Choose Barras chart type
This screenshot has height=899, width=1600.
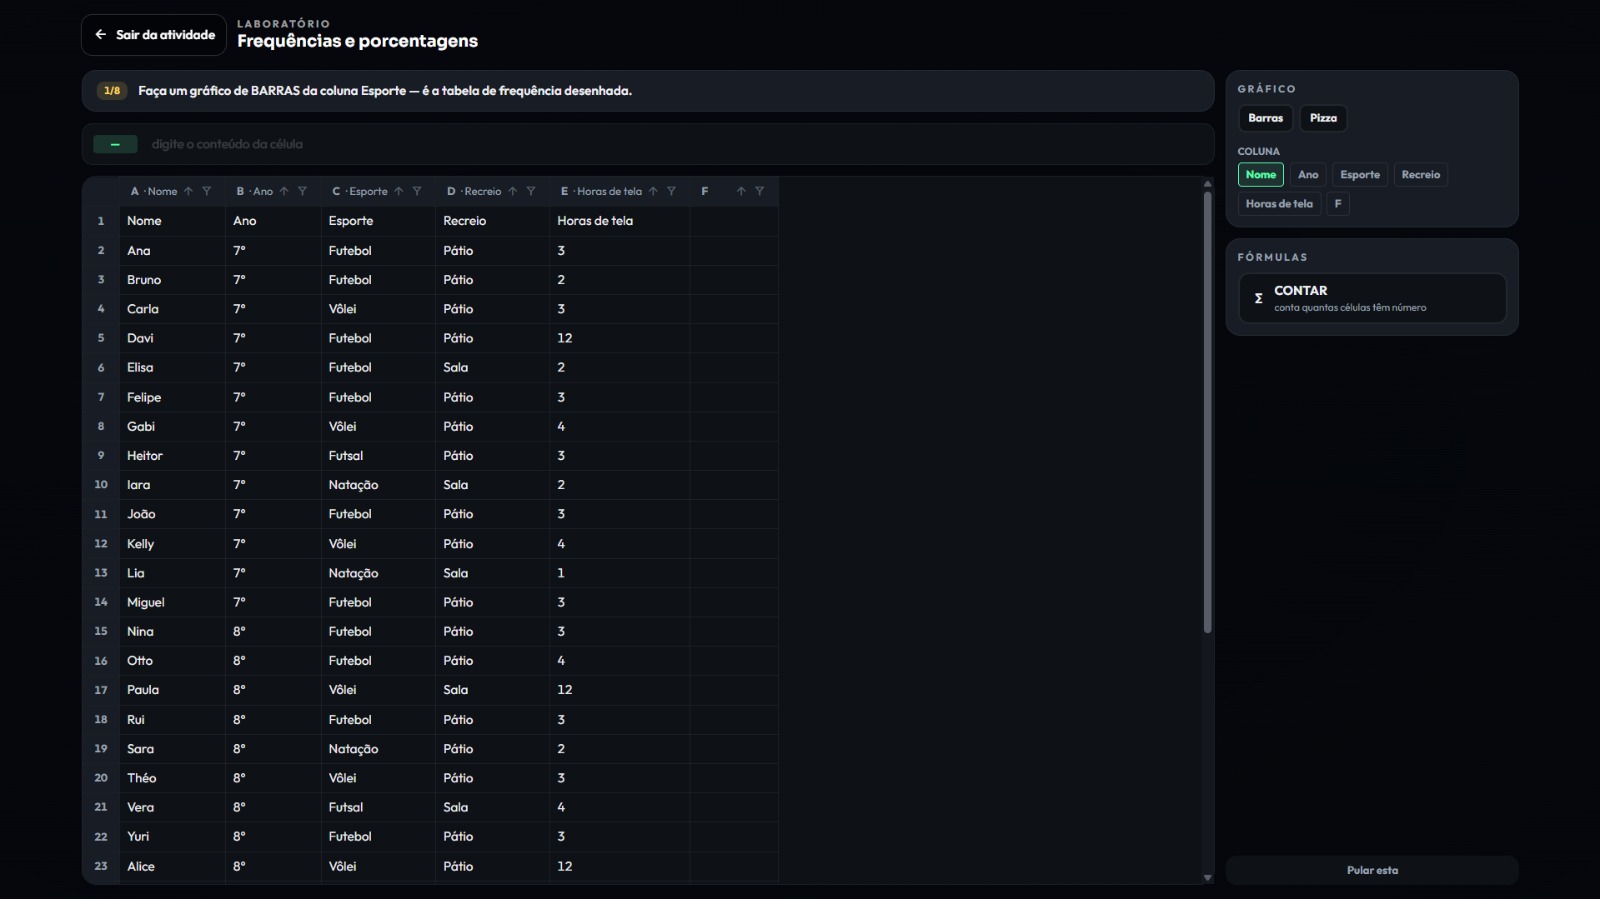click(x=1265, y=118)
